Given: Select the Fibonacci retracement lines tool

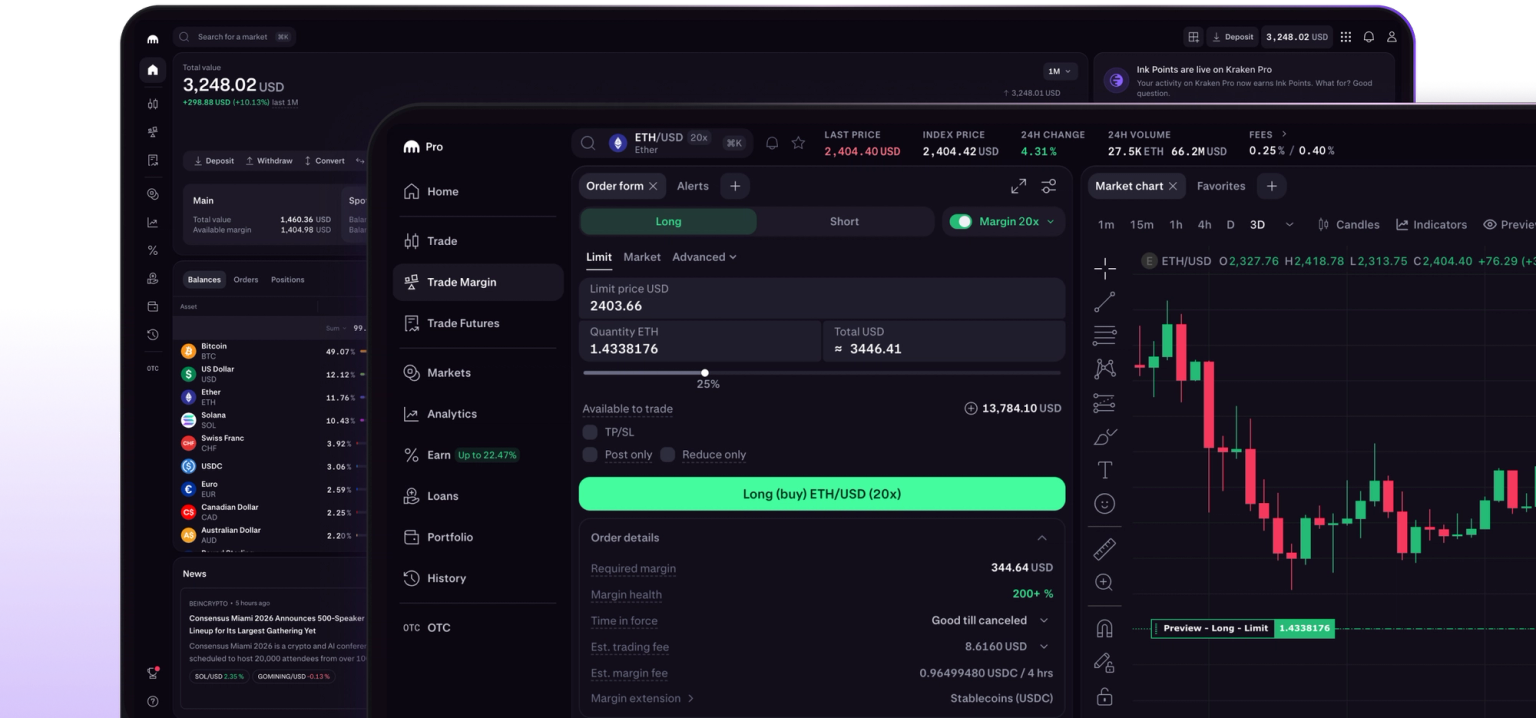Looking at the screenshot, I should coord(1105,335).
